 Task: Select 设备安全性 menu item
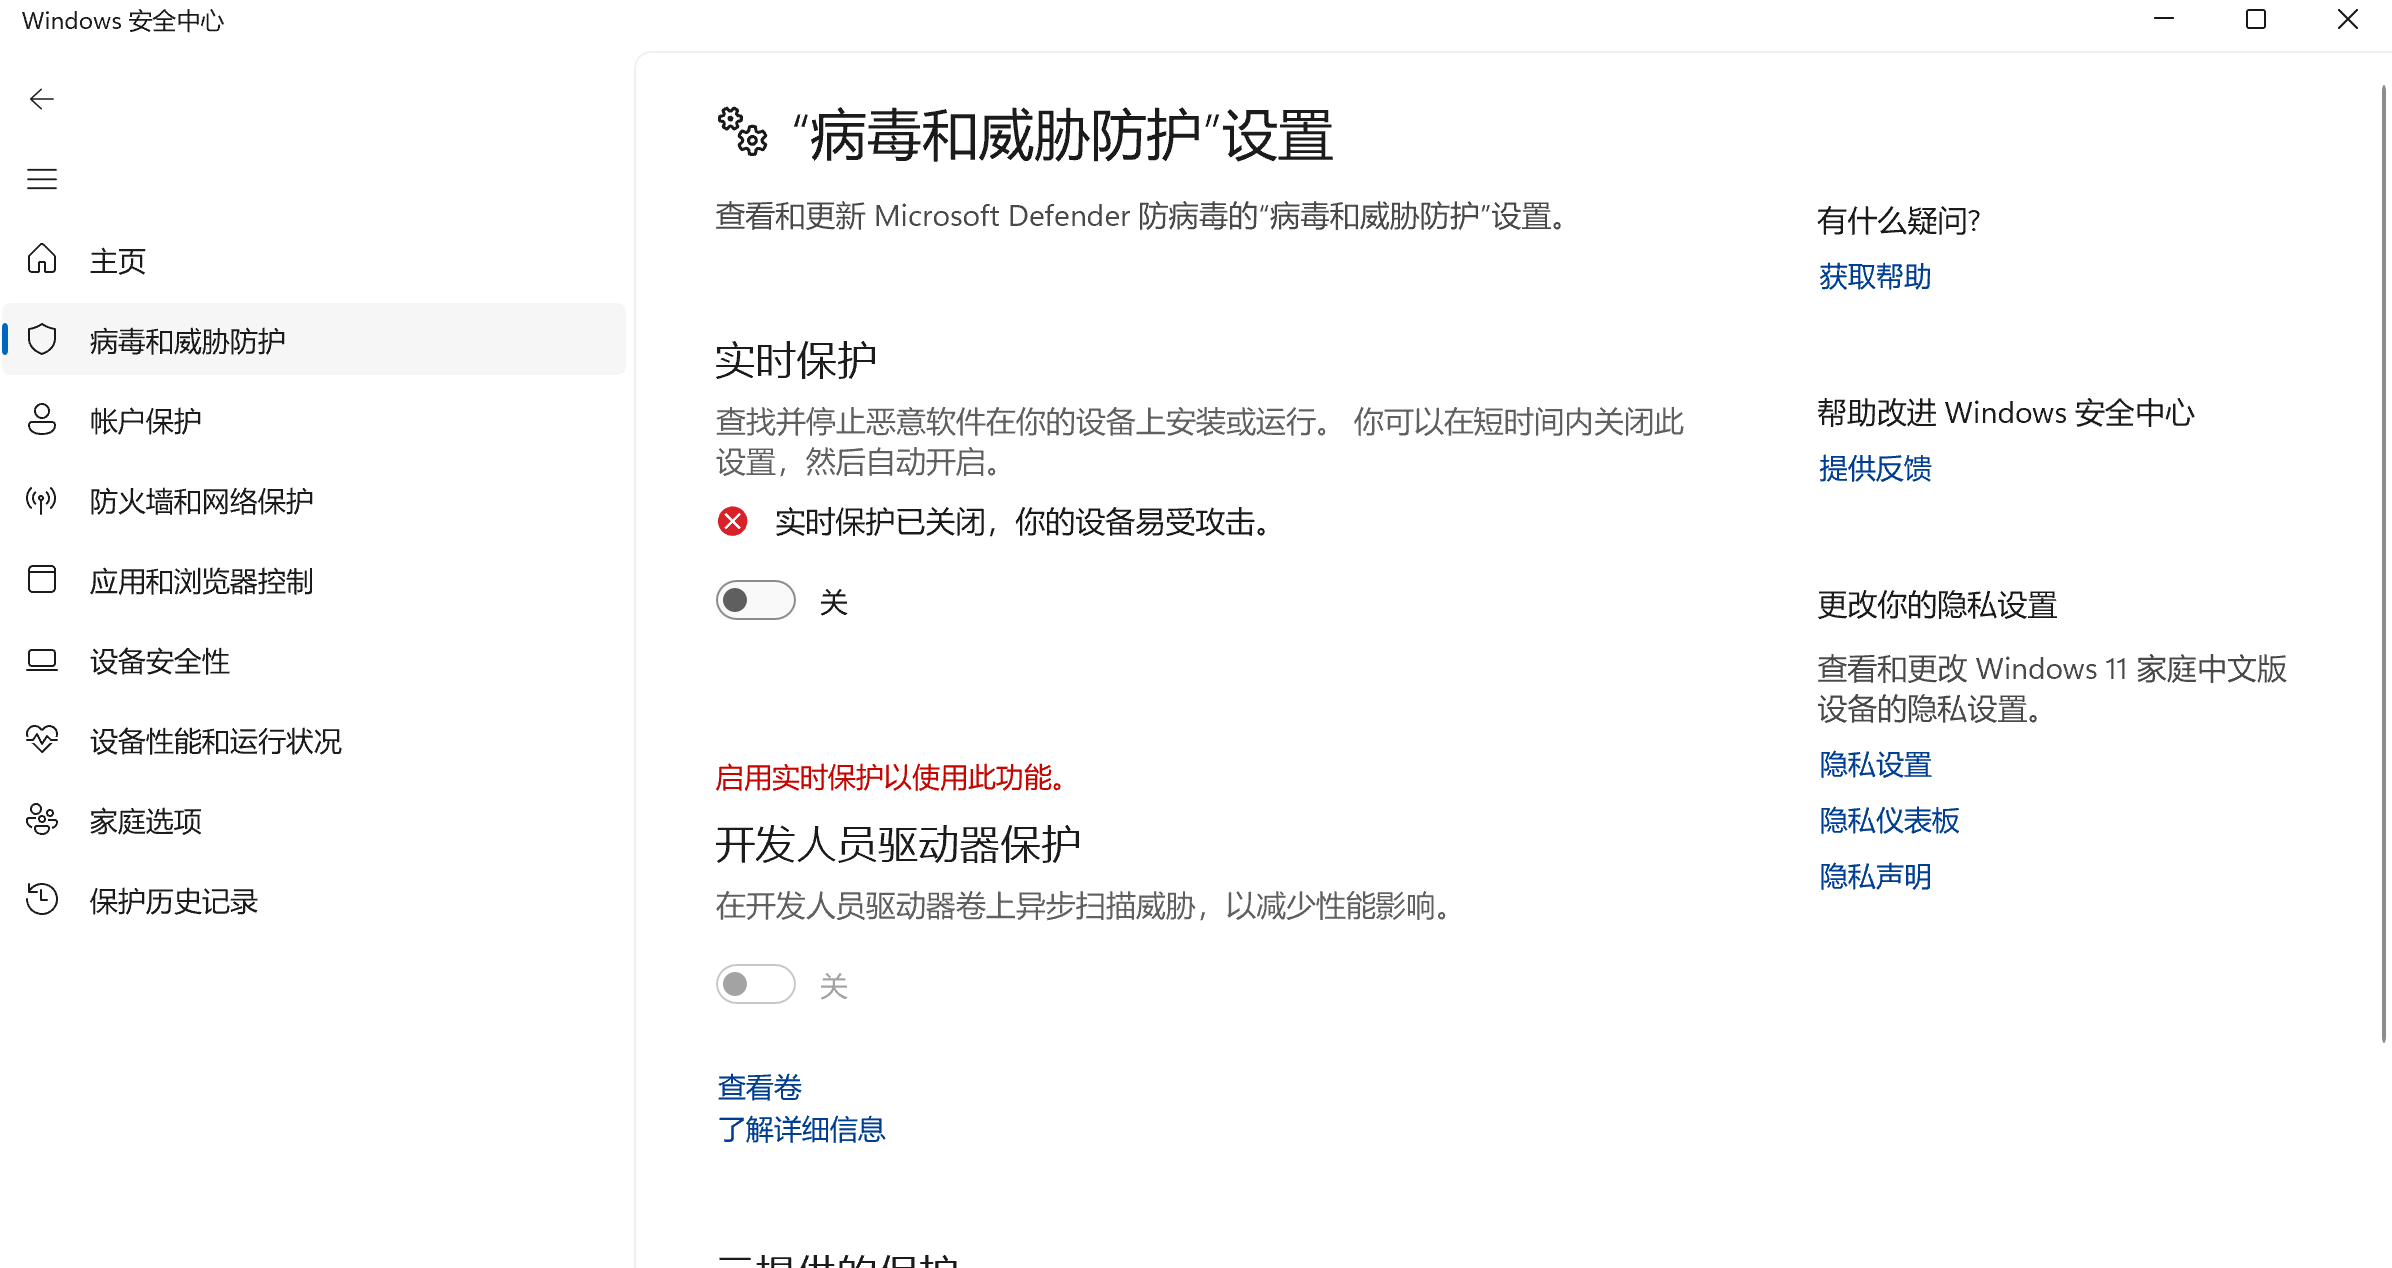click(x=160, y=661)
